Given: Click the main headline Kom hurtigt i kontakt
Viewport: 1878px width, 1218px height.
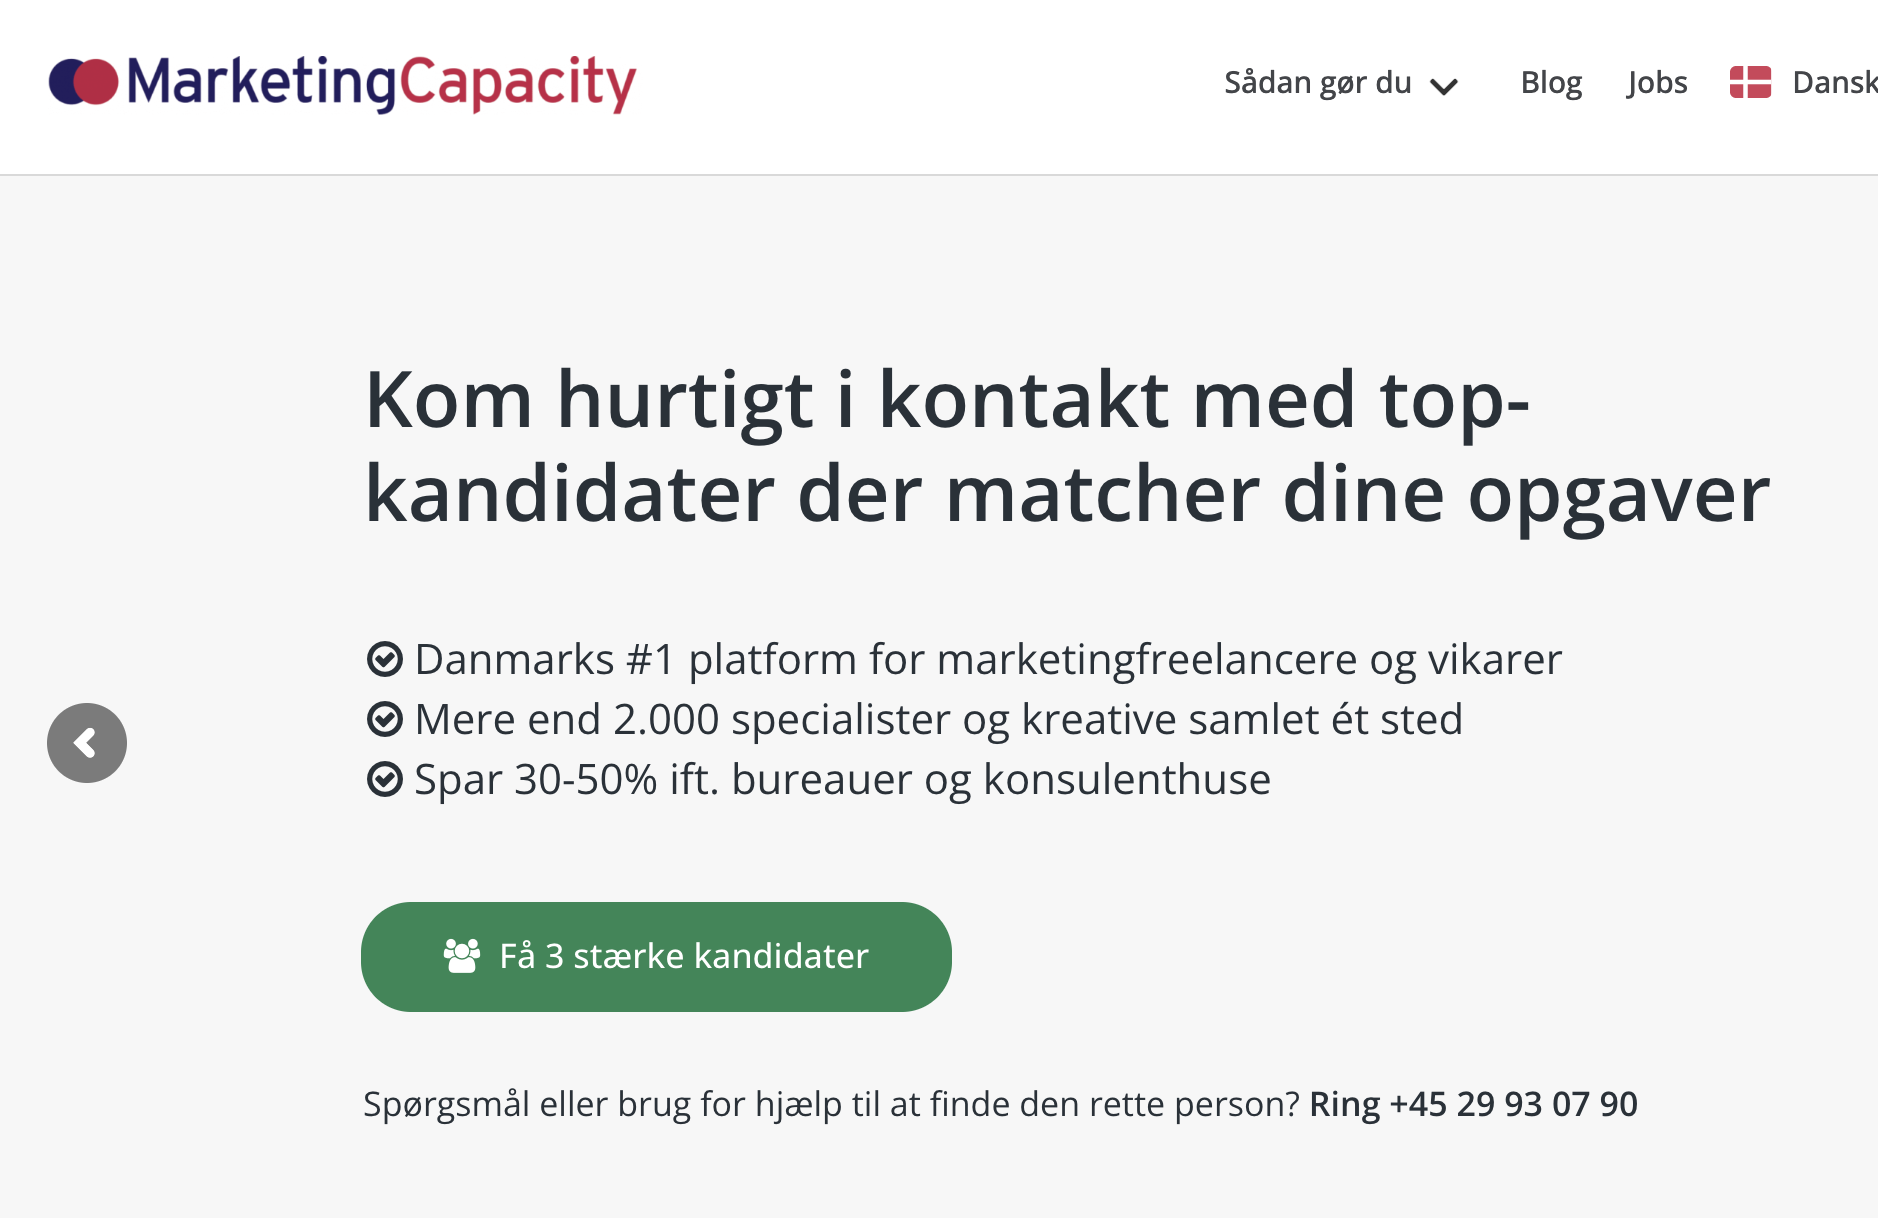Looking at the screenshot, I should coord(1066,446).
